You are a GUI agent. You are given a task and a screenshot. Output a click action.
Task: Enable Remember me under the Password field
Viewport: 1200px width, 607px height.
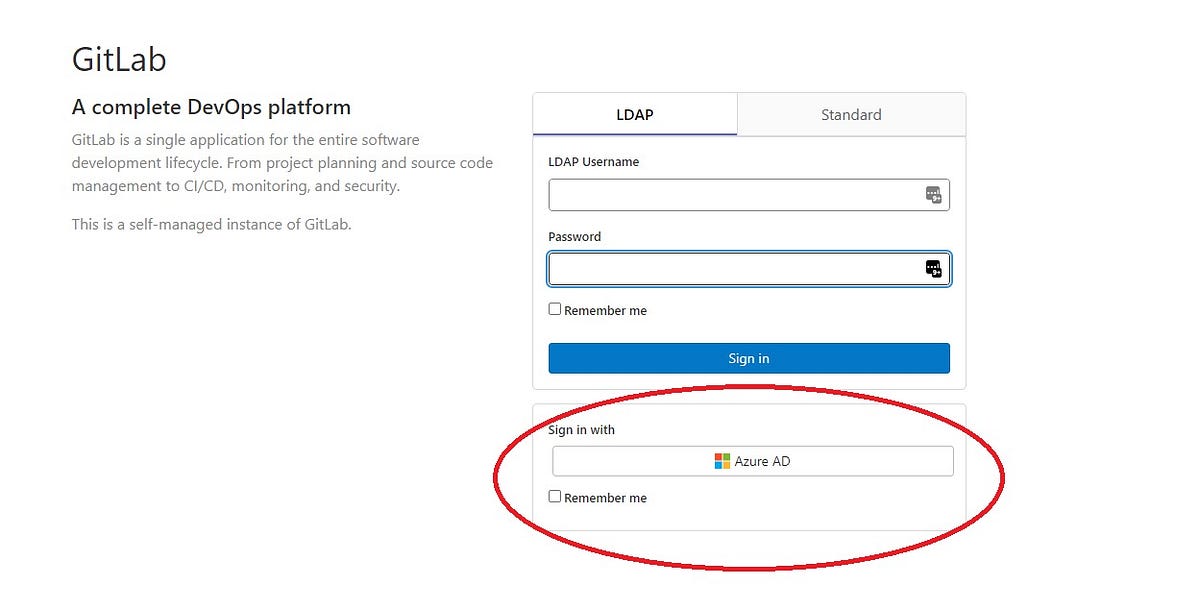(x=555, y=308)
